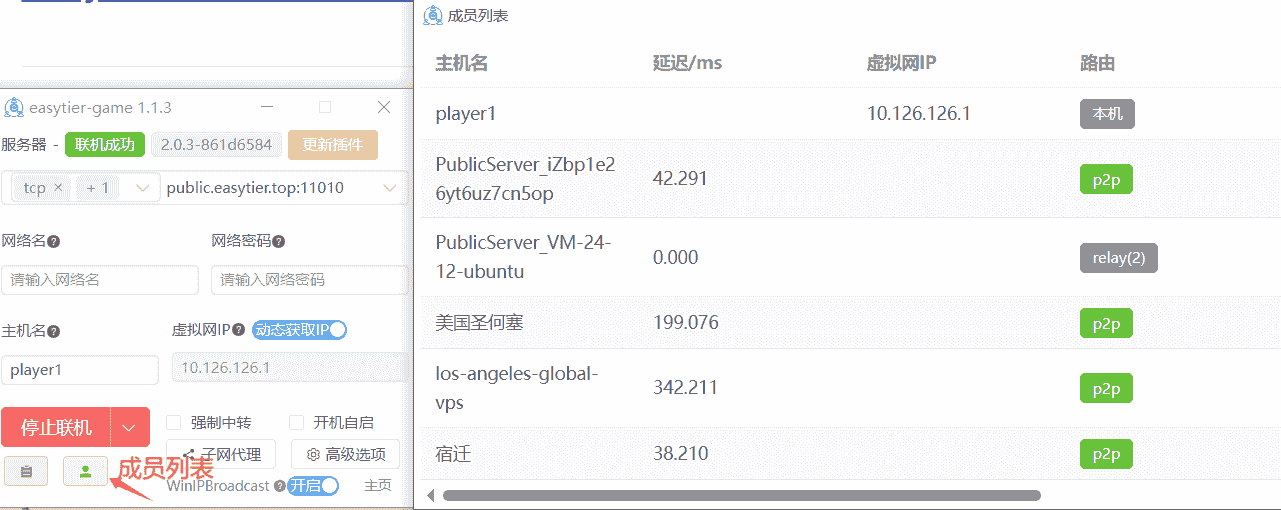Open the public.easytier.top server dropdown
This screenshot has width=1281, height=510.
pos(389,188)
